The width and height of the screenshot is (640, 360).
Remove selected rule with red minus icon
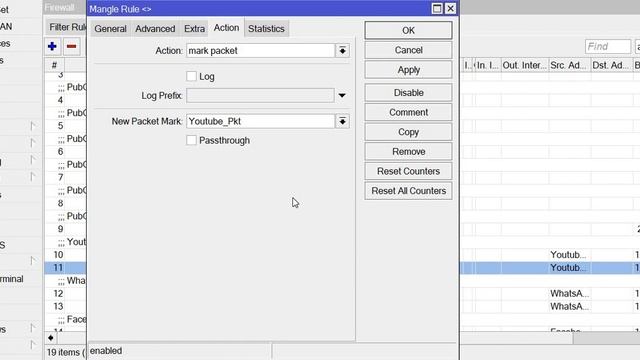[71, 47]
